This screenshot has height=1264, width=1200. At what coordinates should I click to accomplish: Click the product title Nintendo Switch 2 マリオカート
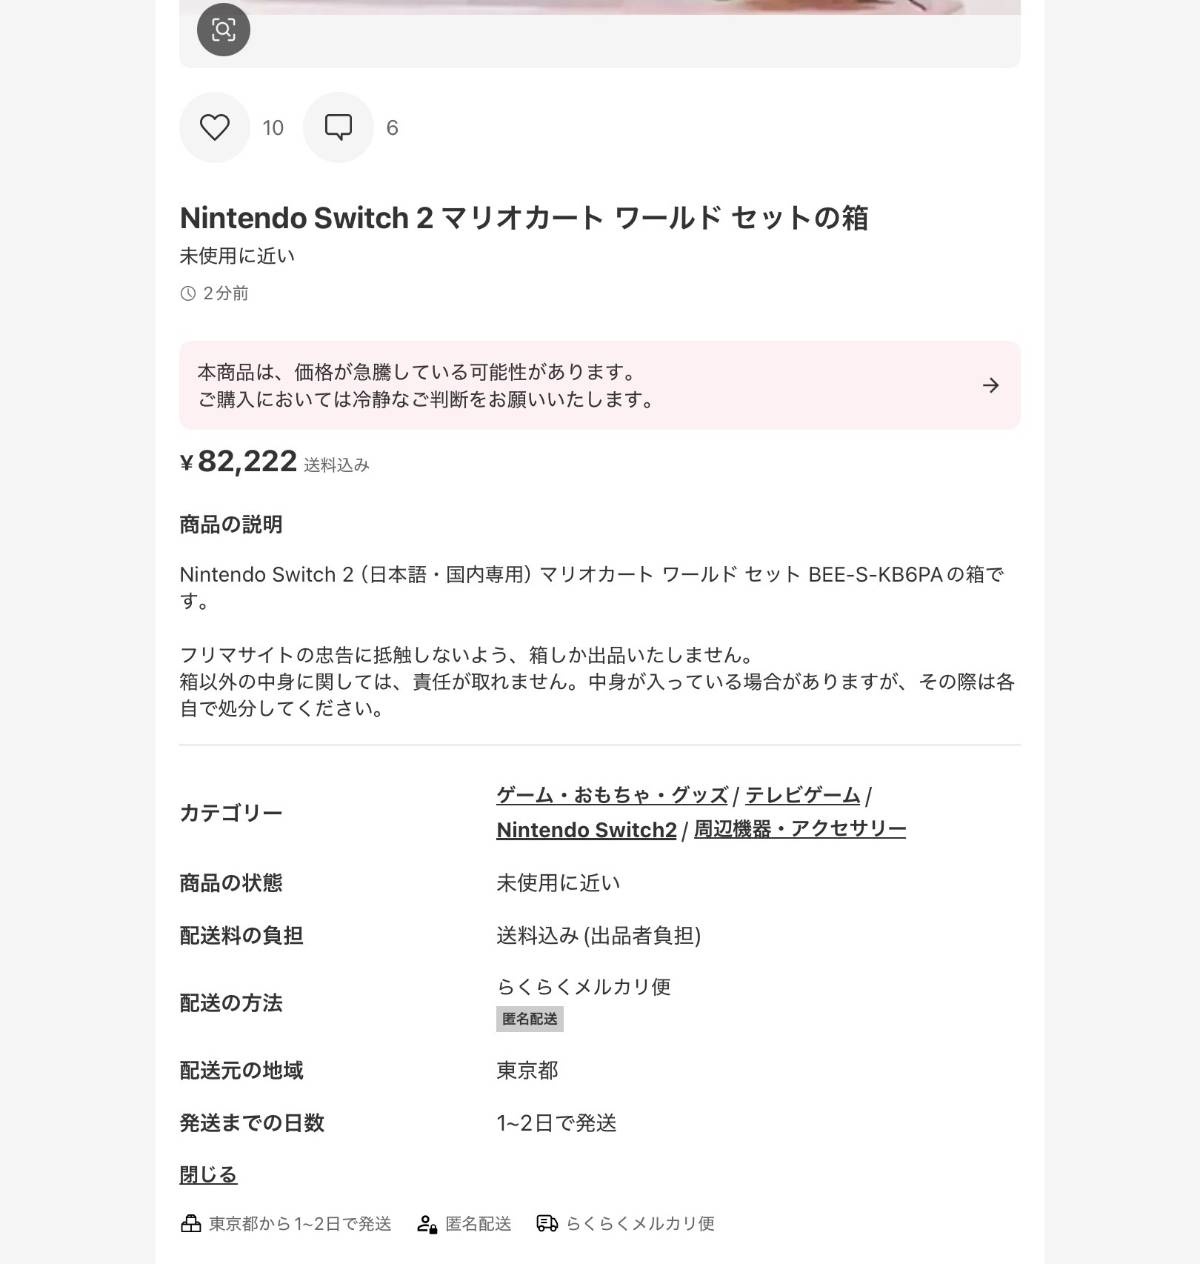click(523, 217)
